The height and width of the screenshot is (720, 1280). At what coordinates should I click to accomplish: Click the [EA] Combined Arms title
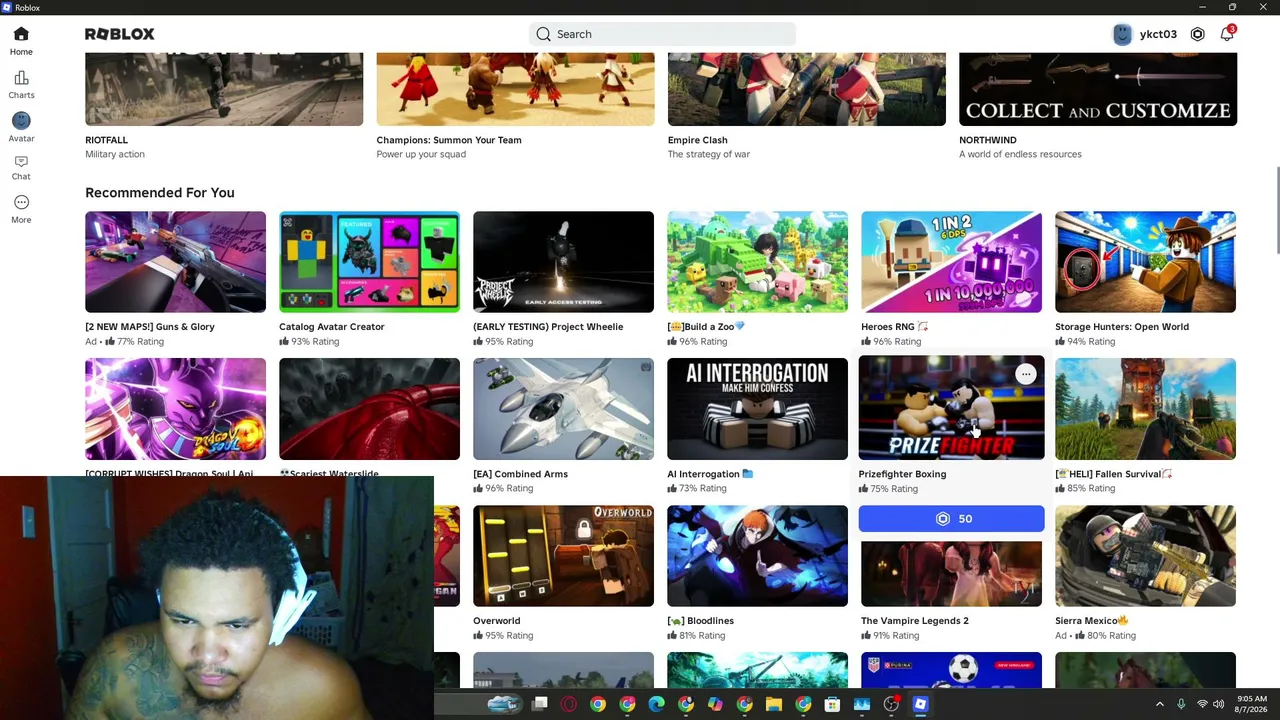[520, 474]
